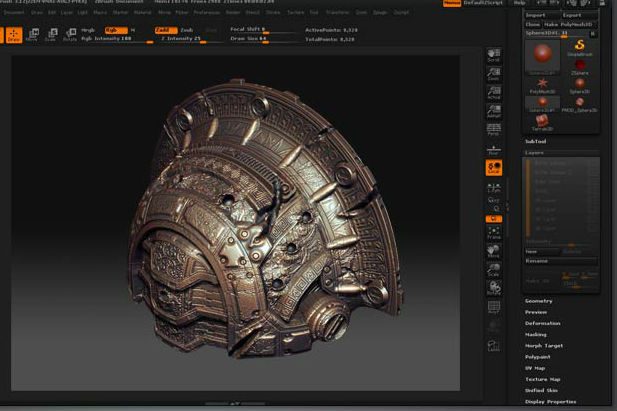Click the orange Menus button
This screenshot has width=617, height=411.
click(x=452, y=3)
